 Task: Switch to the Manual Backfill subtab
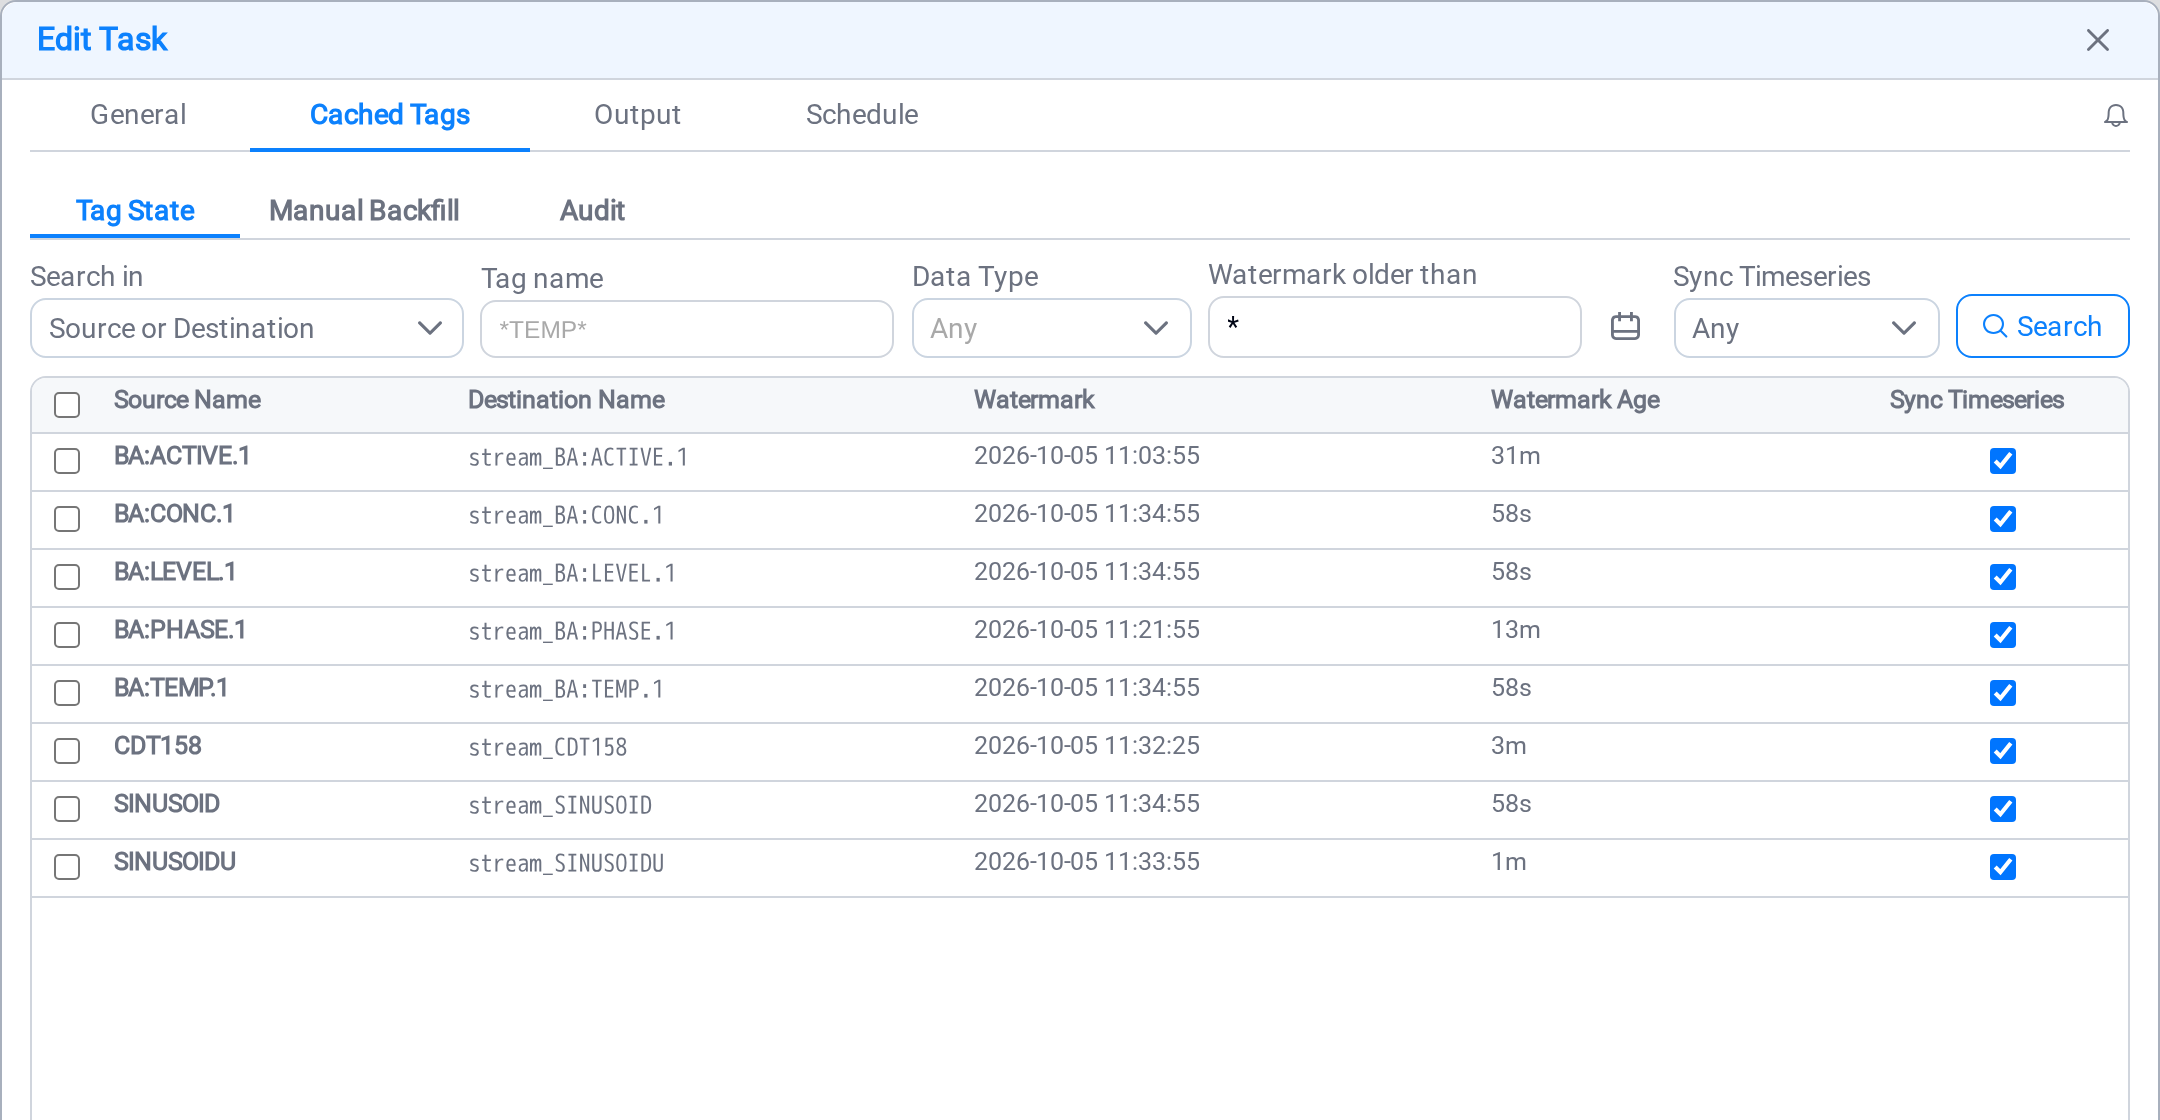(x=364, y=211)
